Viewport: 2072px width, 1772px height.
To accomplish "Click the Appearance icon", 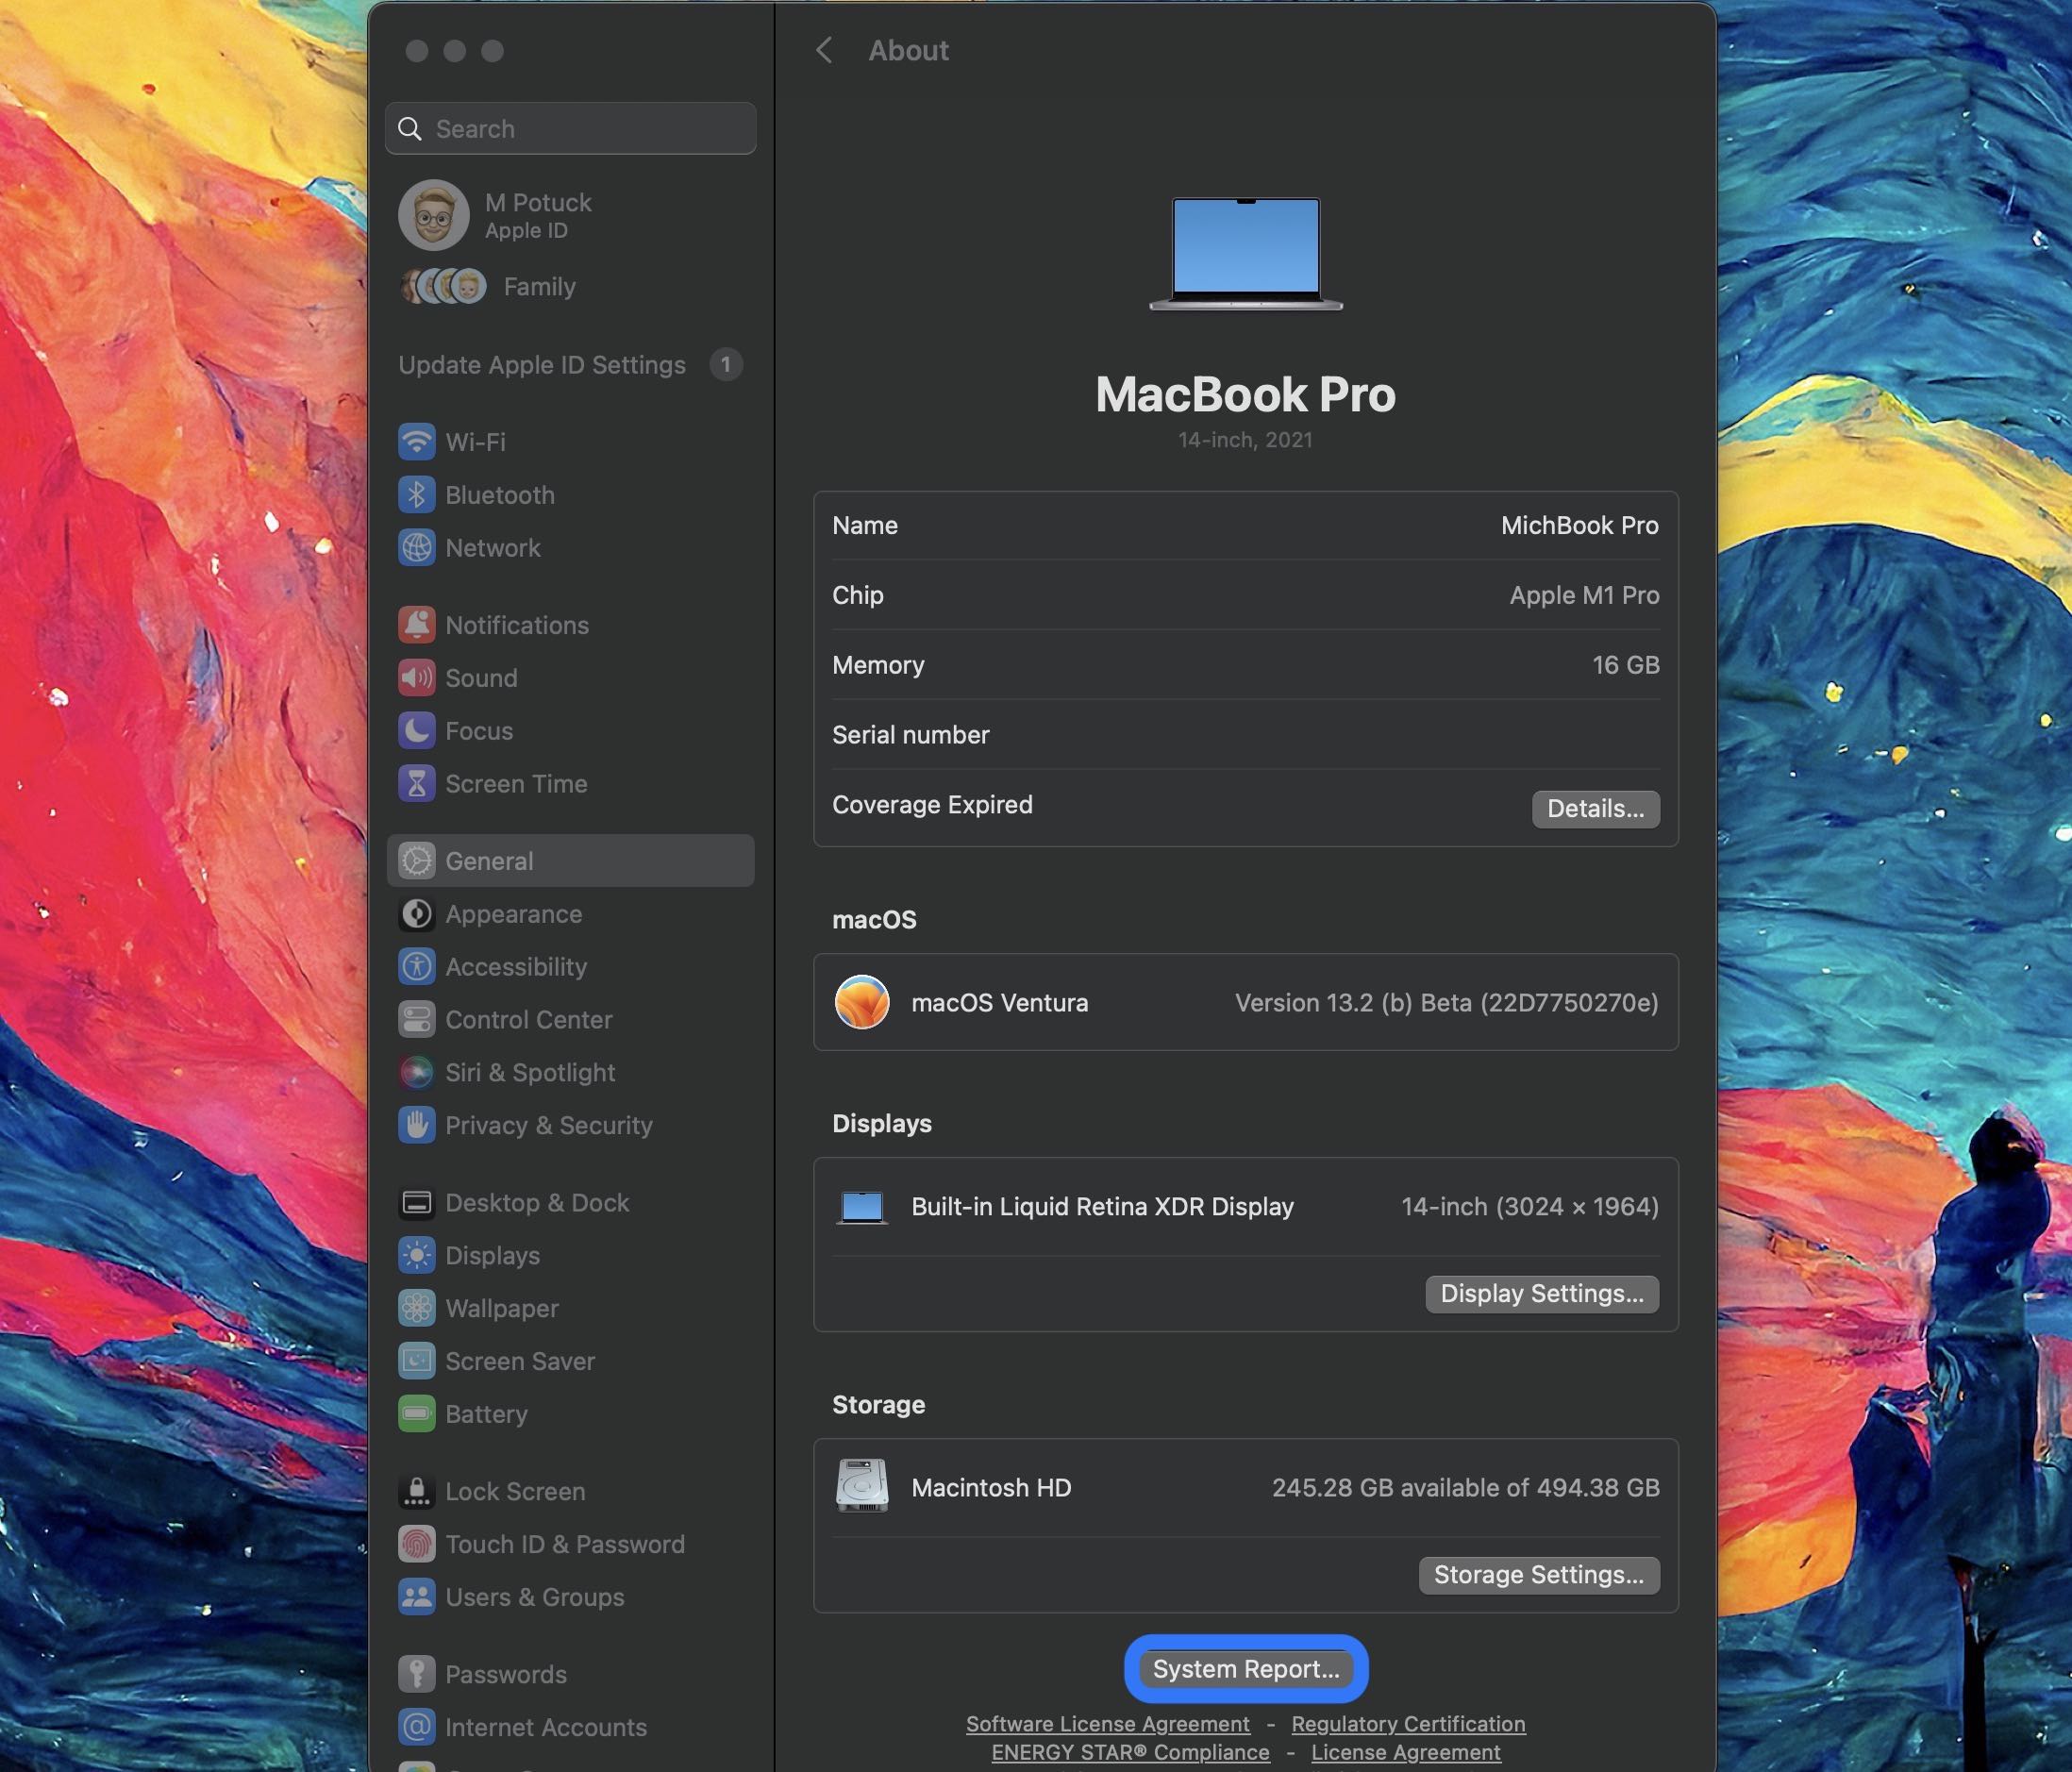I will pyautogui.click(x=417, y=913).
